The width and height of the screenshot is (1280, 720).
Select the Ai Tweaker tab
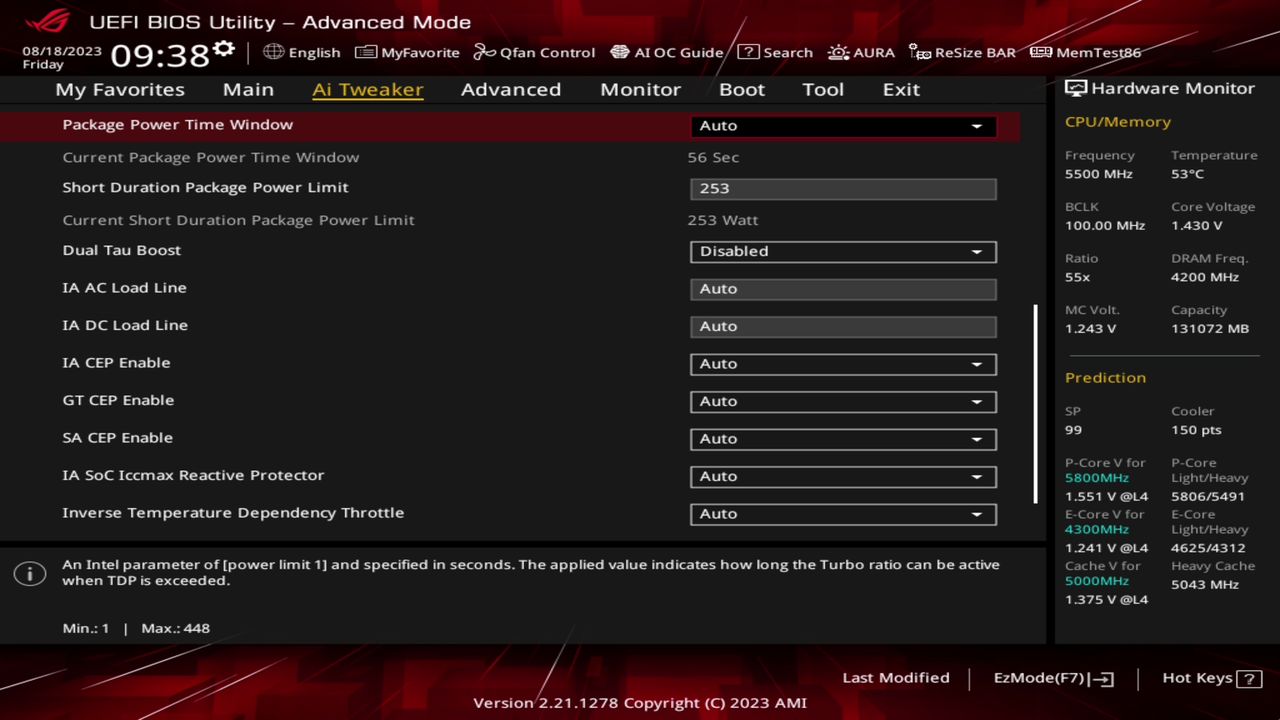click(367, 89)
